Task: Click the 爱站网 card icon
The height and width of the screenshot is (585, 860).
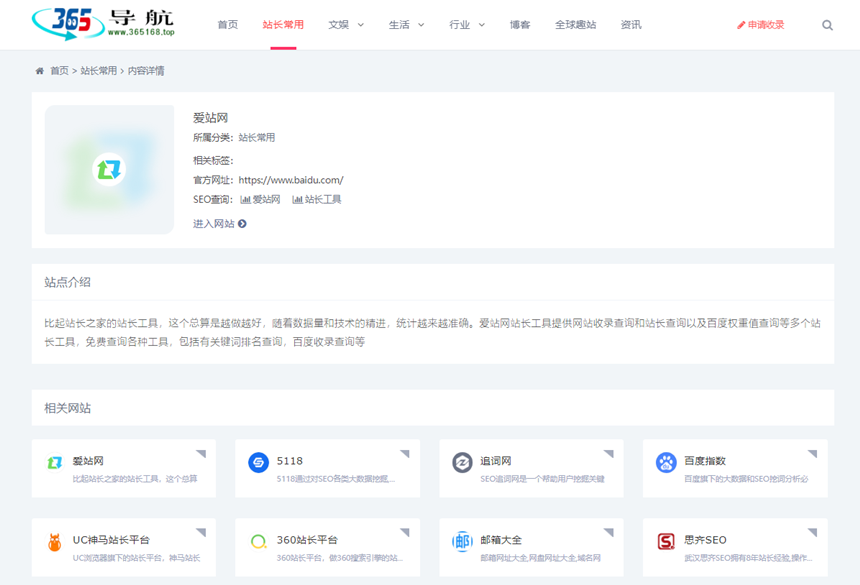Action: coord(55,463)
